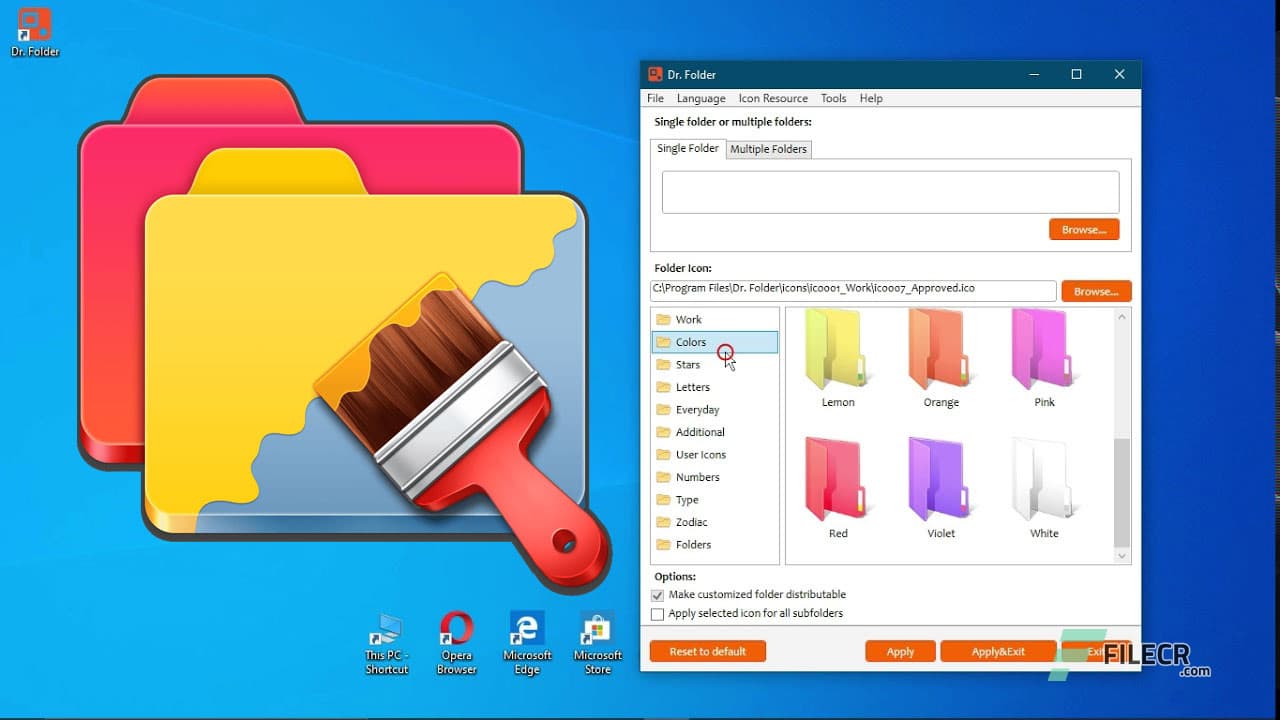
Task: Open the Tools menu
Action: coord(833,98)
